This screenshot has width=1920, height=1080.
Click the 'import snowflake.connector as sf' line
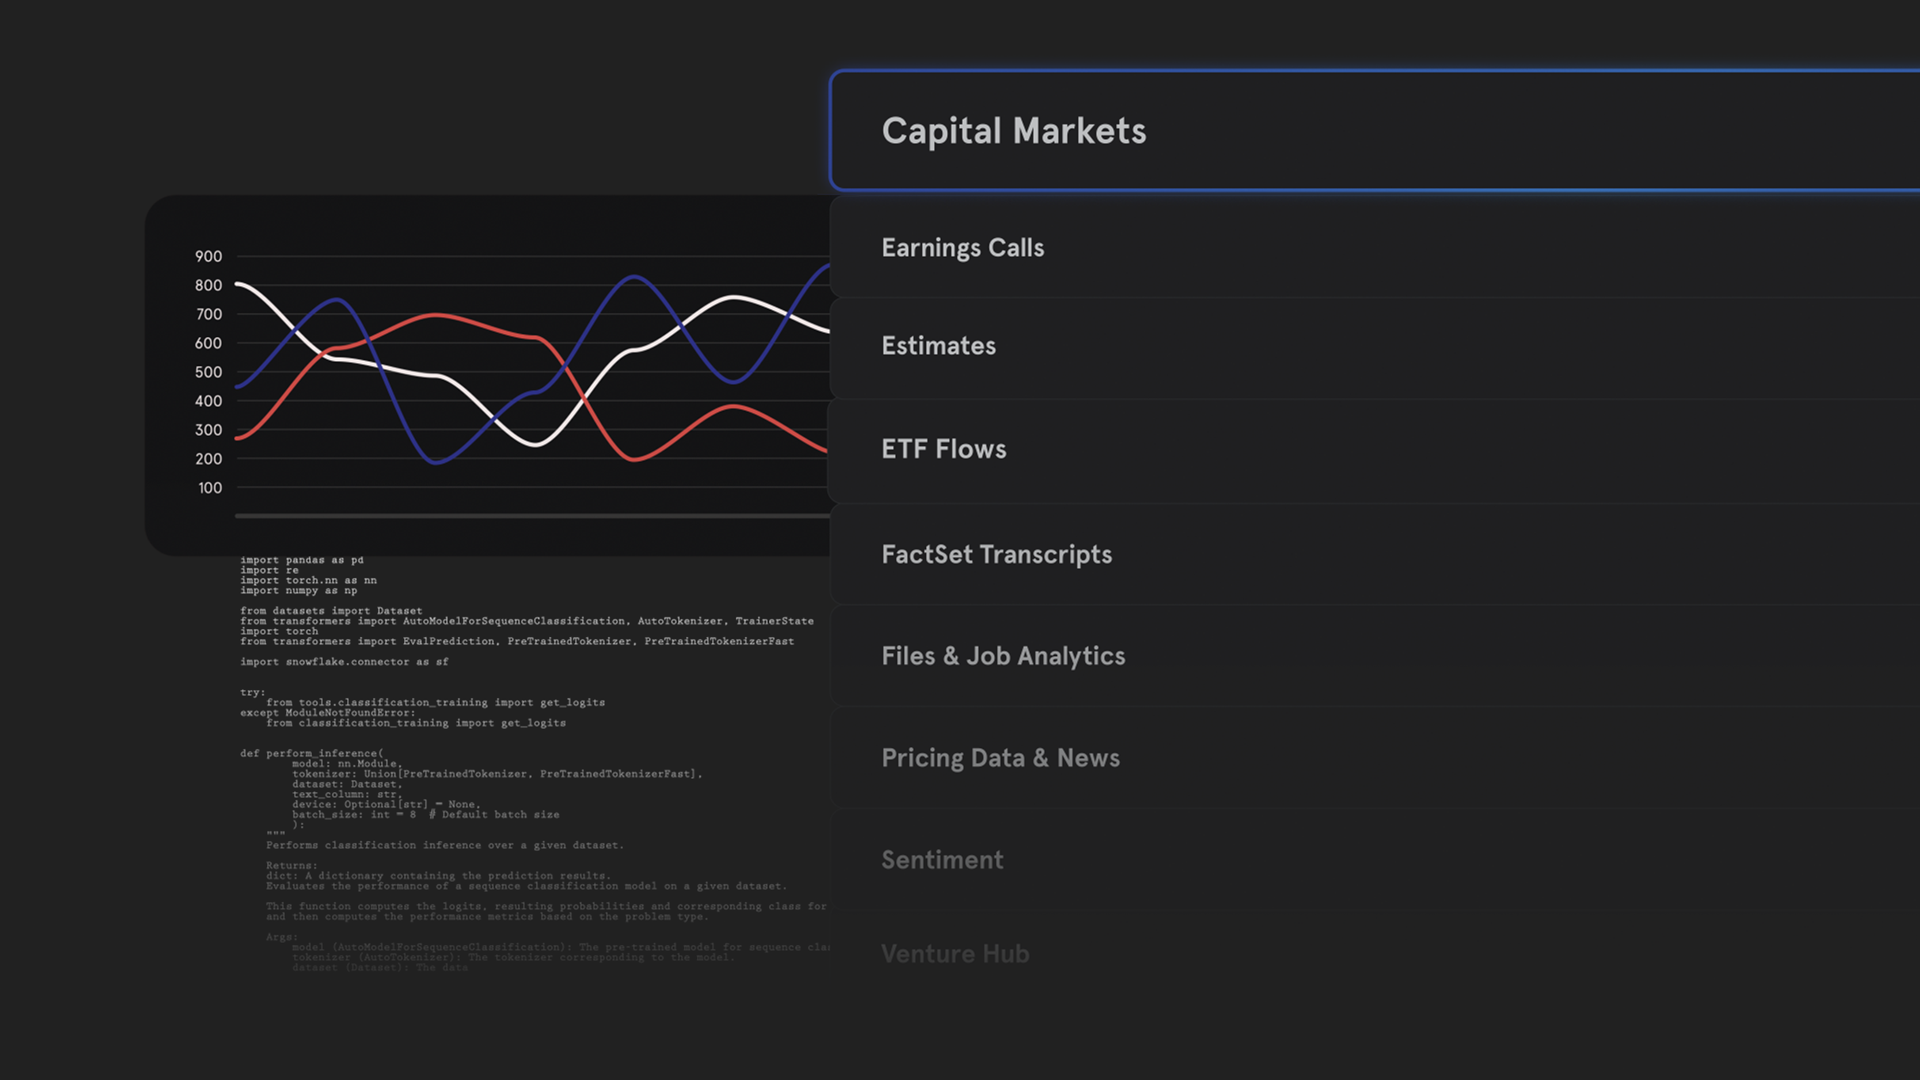pyautogui.click(x=344, y=662)
